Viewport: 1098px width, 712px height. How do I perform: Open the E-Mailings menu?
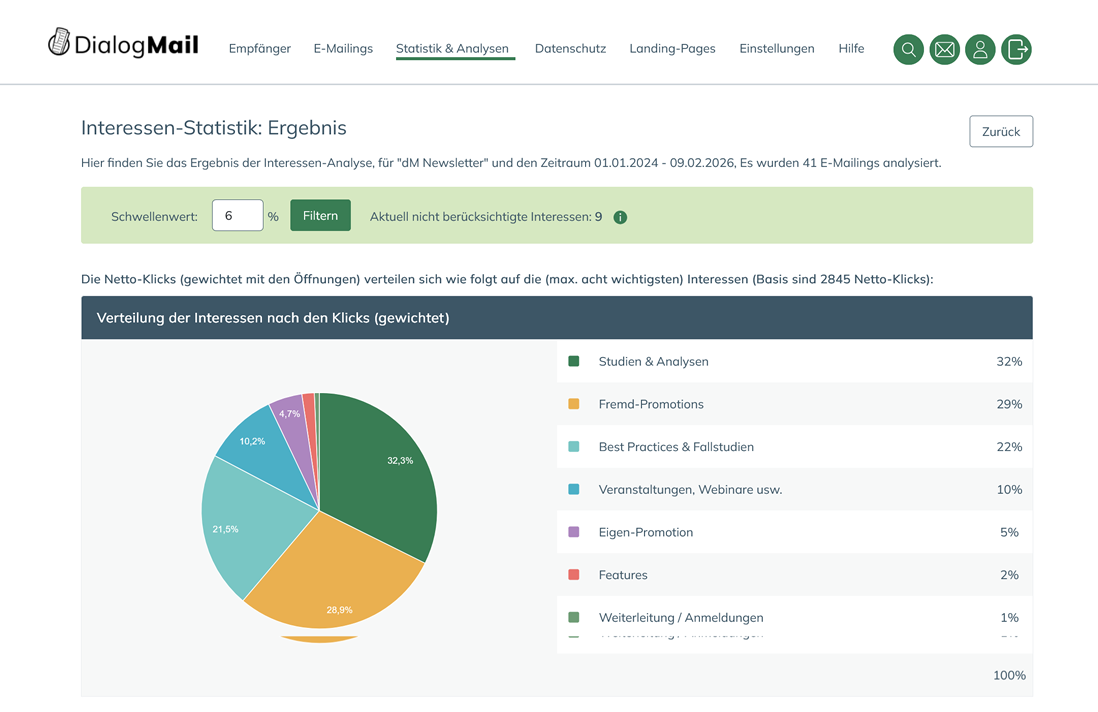tap(343, 48)
